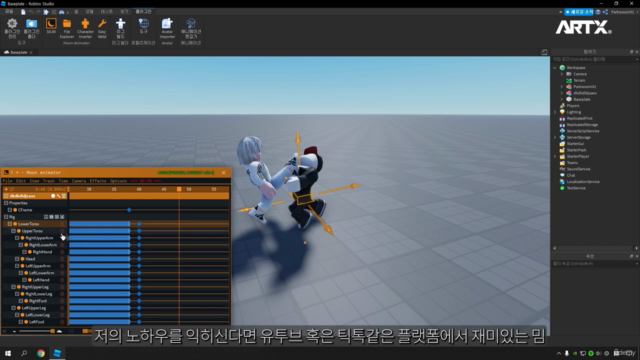This screenshot has width=640, height=360.
Task: Open the plugins folder icon
Action: coord(31,24)
